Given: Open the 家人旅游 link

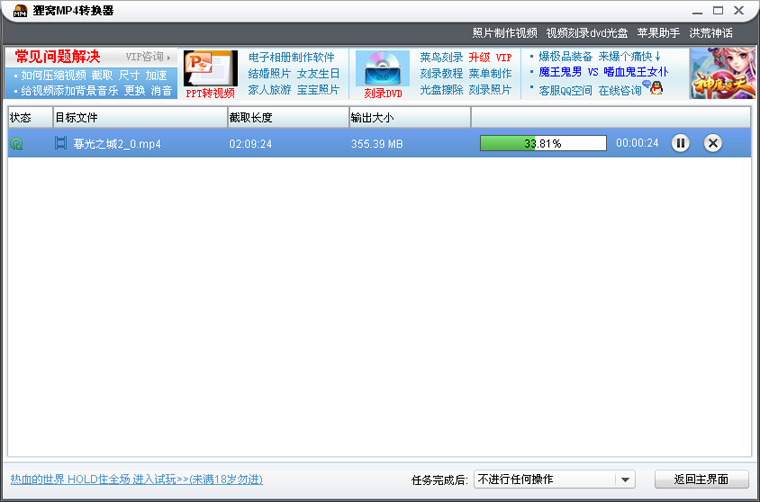Looking at the screenshot, I should pos(269,90).
